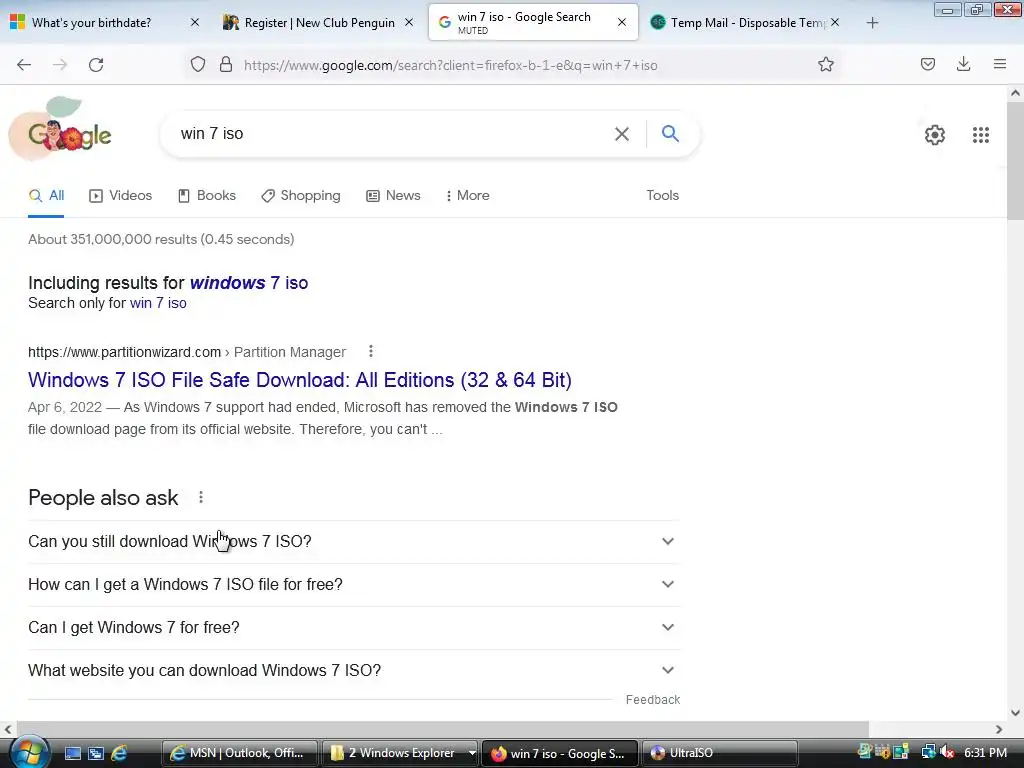Submit search with the blue magnifier icon
Image resolution: width=1024 pixels, height=768 pixels.
(x=671, y=134)
